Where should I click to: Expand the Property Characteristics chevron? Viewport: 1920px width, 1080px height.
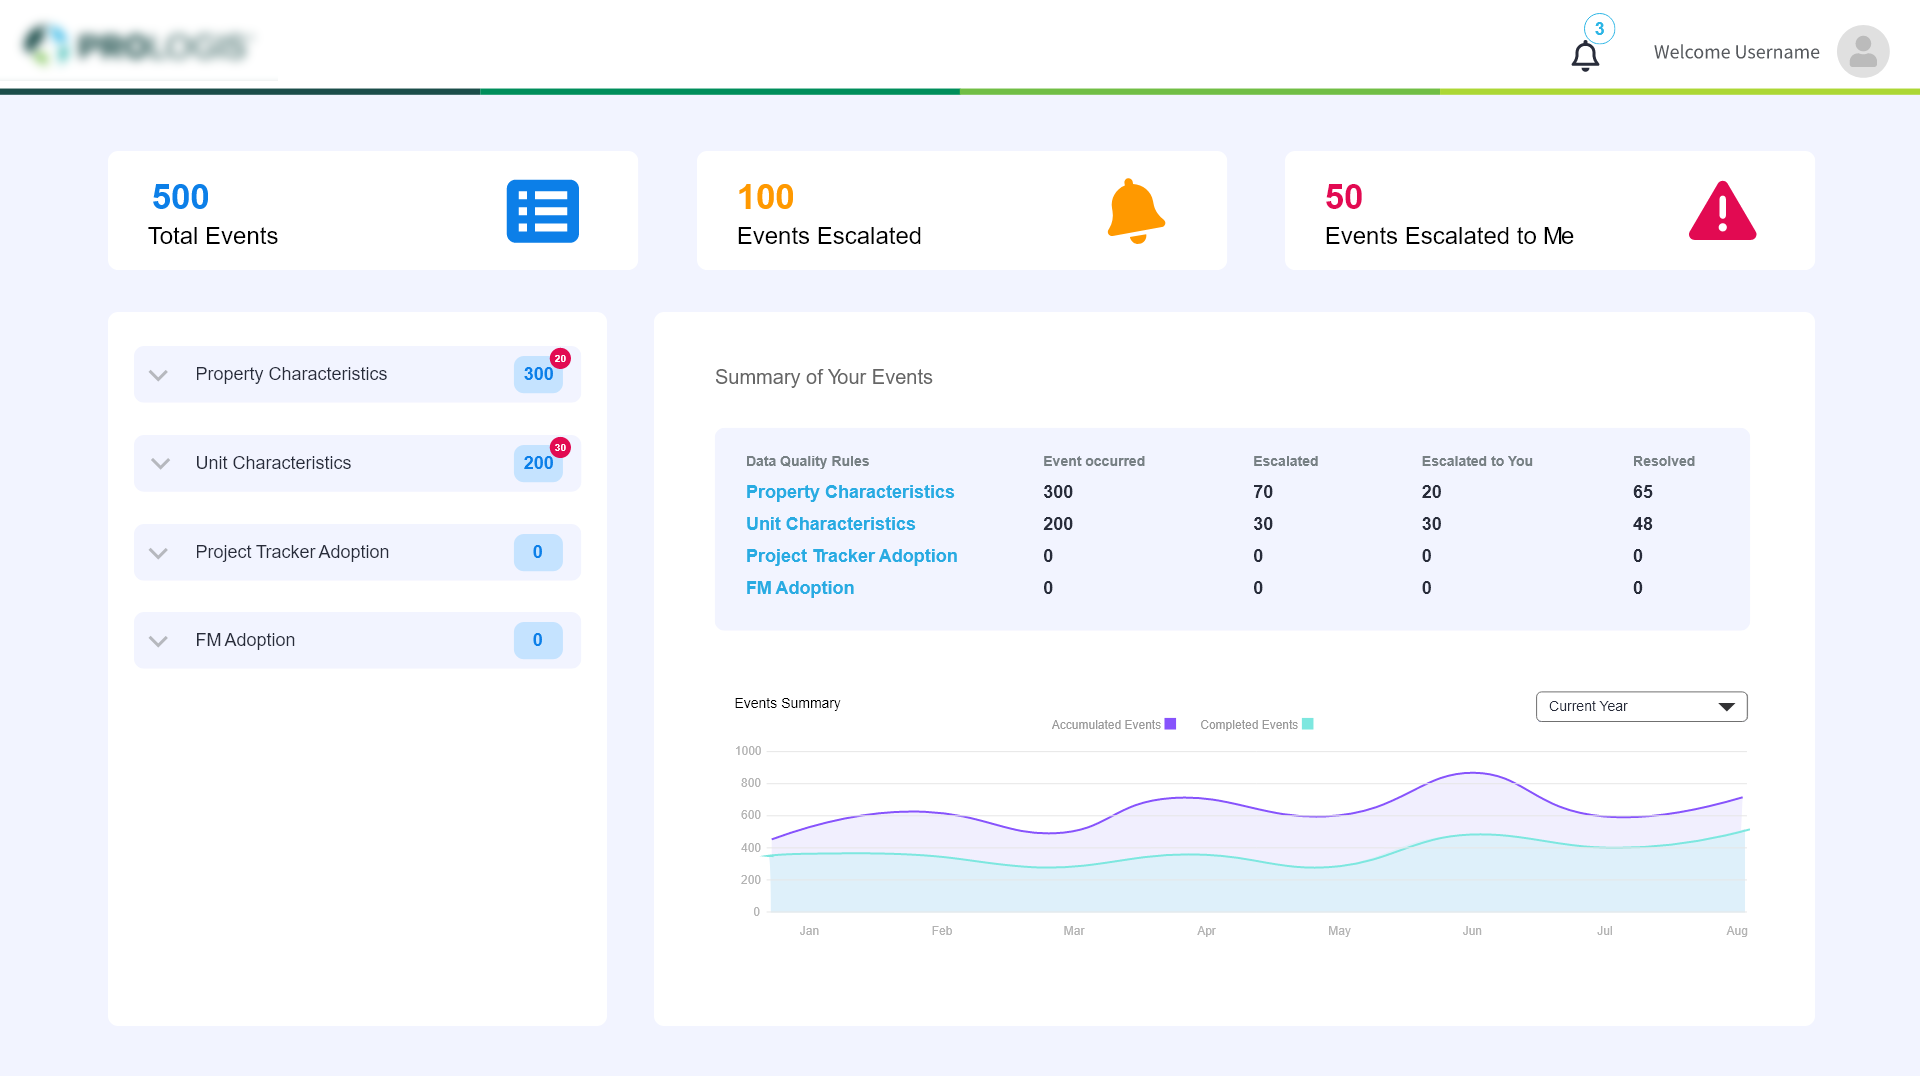point(158,375)
